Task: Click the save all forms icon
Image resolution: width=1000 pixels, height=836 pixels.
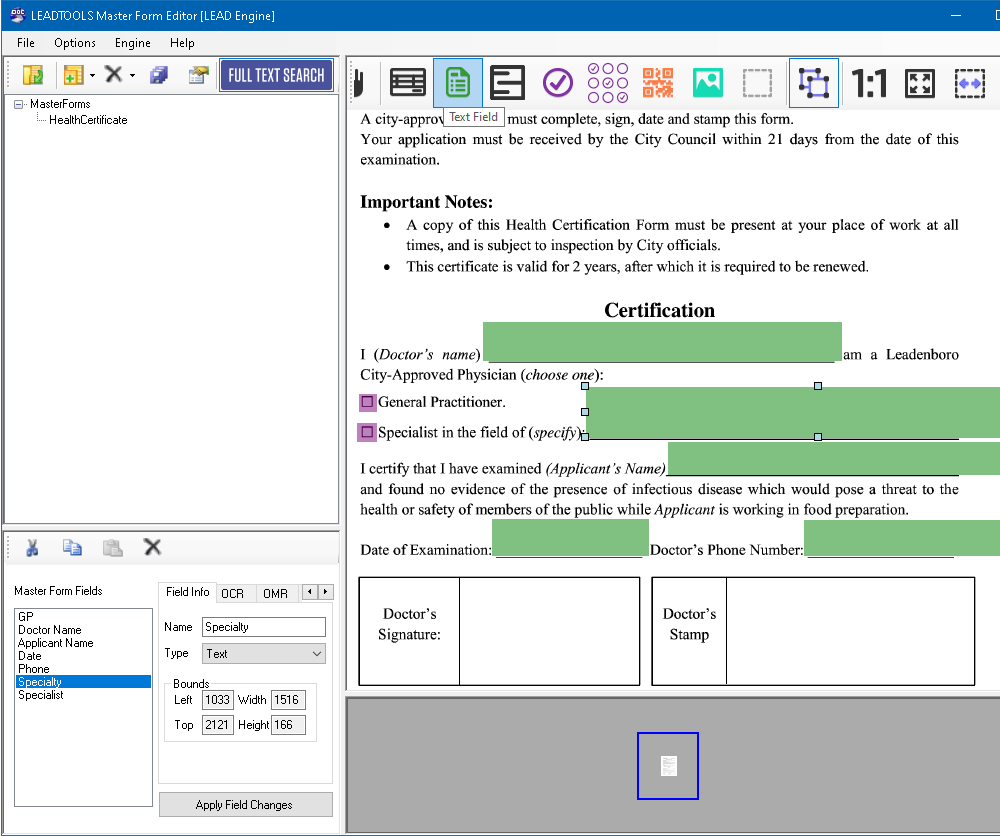Action: pyautogui.click(x=159, y=75)
